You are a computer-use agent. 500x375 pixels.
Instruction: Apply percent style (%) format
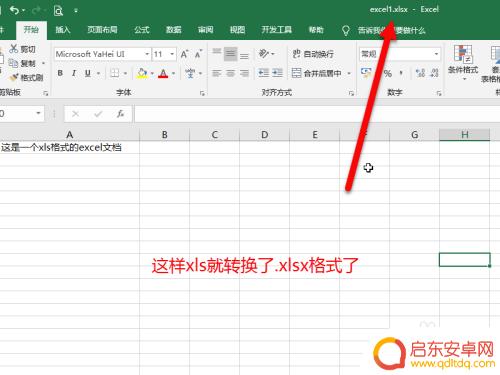388,73
